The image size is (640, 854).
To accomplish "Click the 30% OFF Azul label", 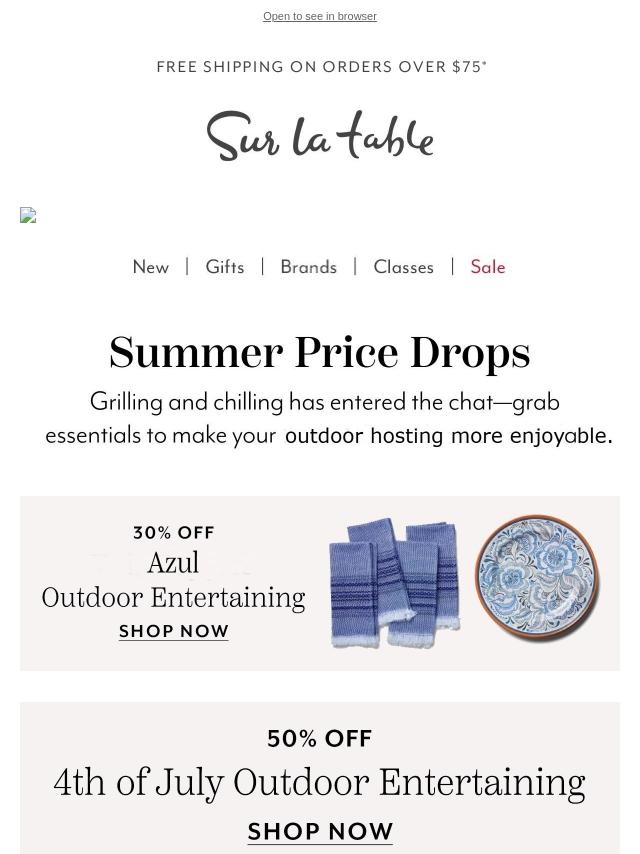I will coord(174,532).
